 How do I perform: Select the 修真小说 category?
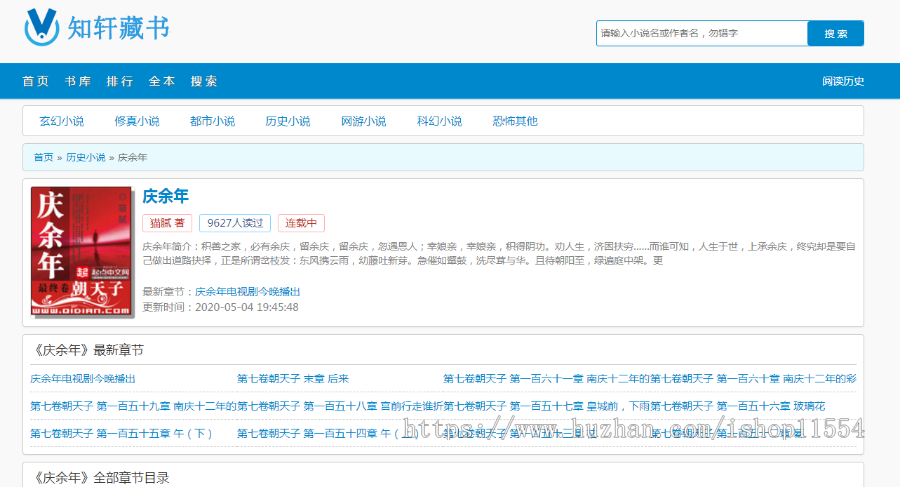(x=137, y=121)
